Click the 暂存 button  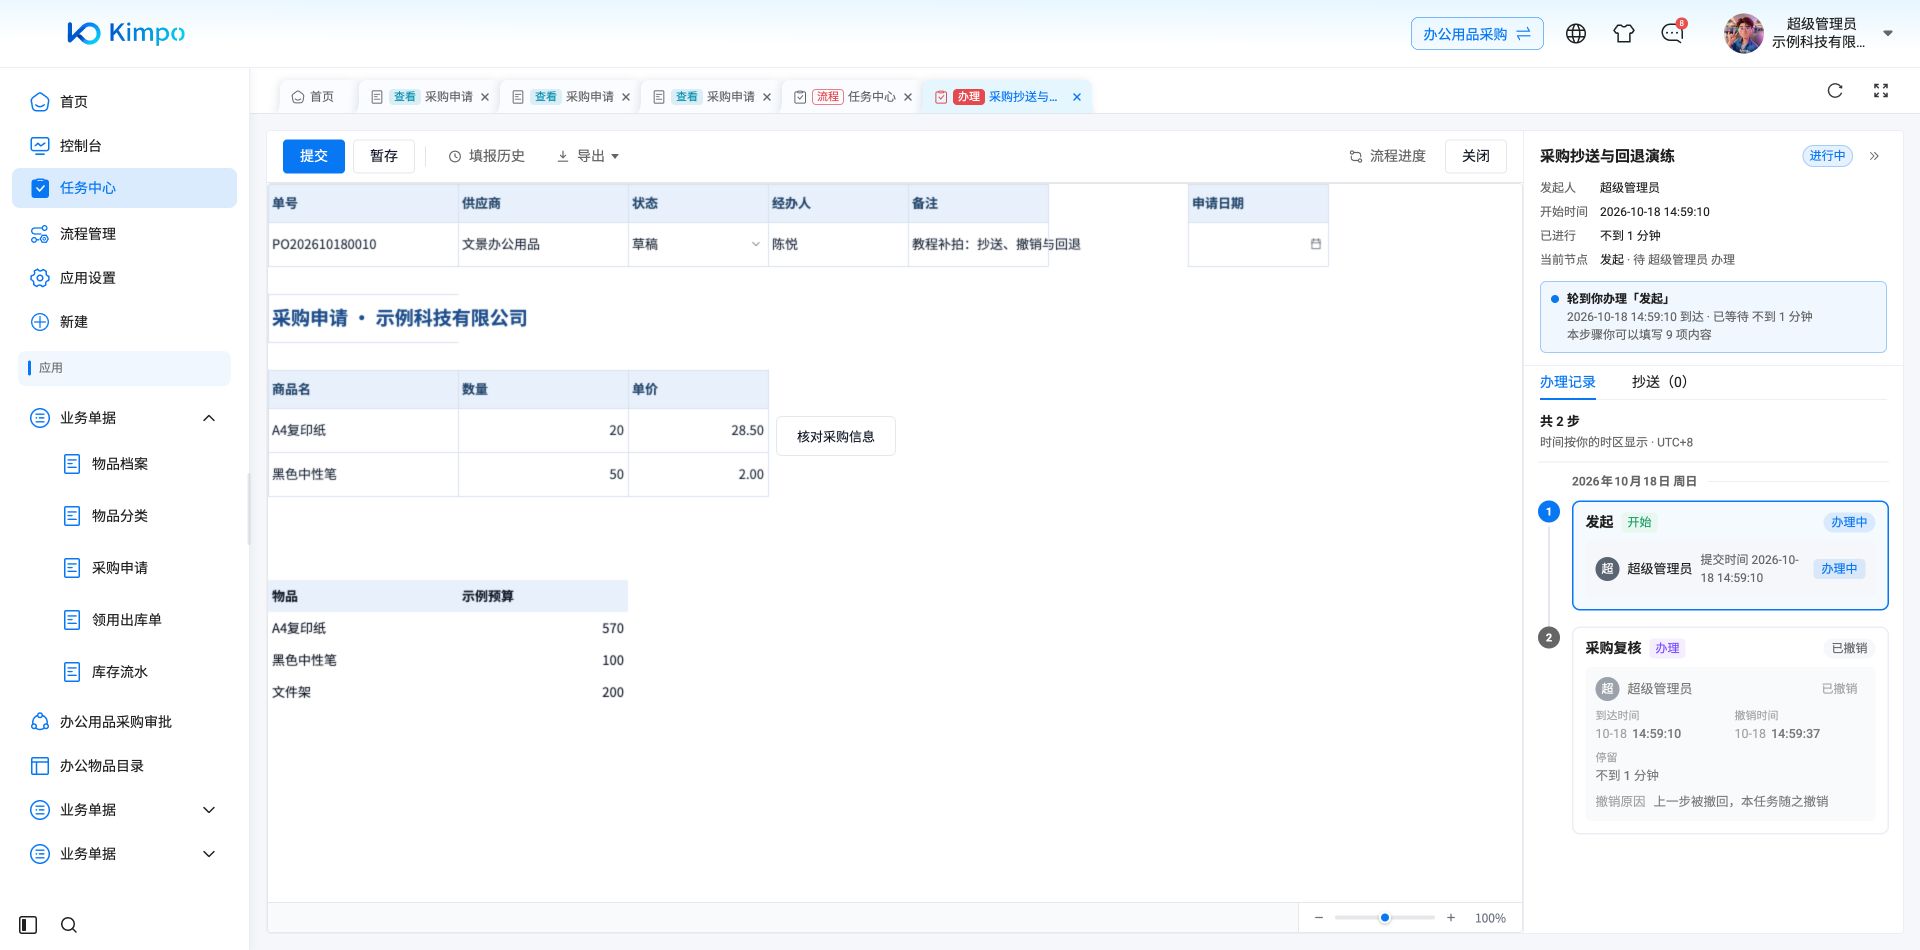(x=384, y=156)
